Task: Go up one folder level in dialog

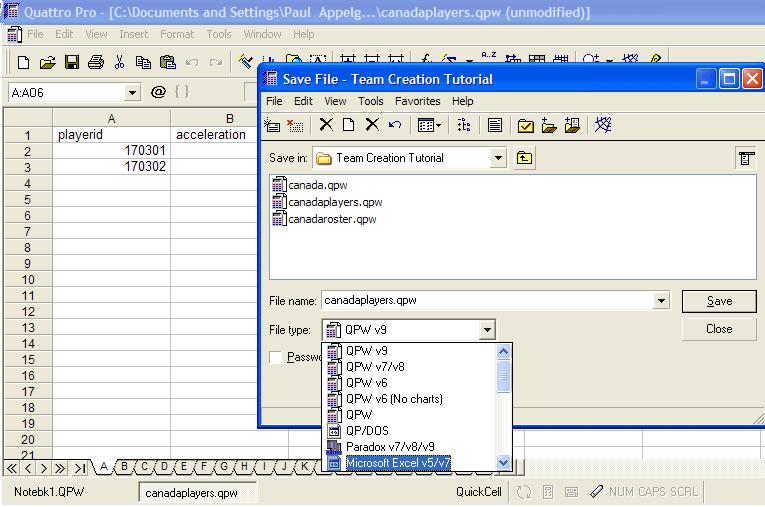Action: [x=524, y=158]
